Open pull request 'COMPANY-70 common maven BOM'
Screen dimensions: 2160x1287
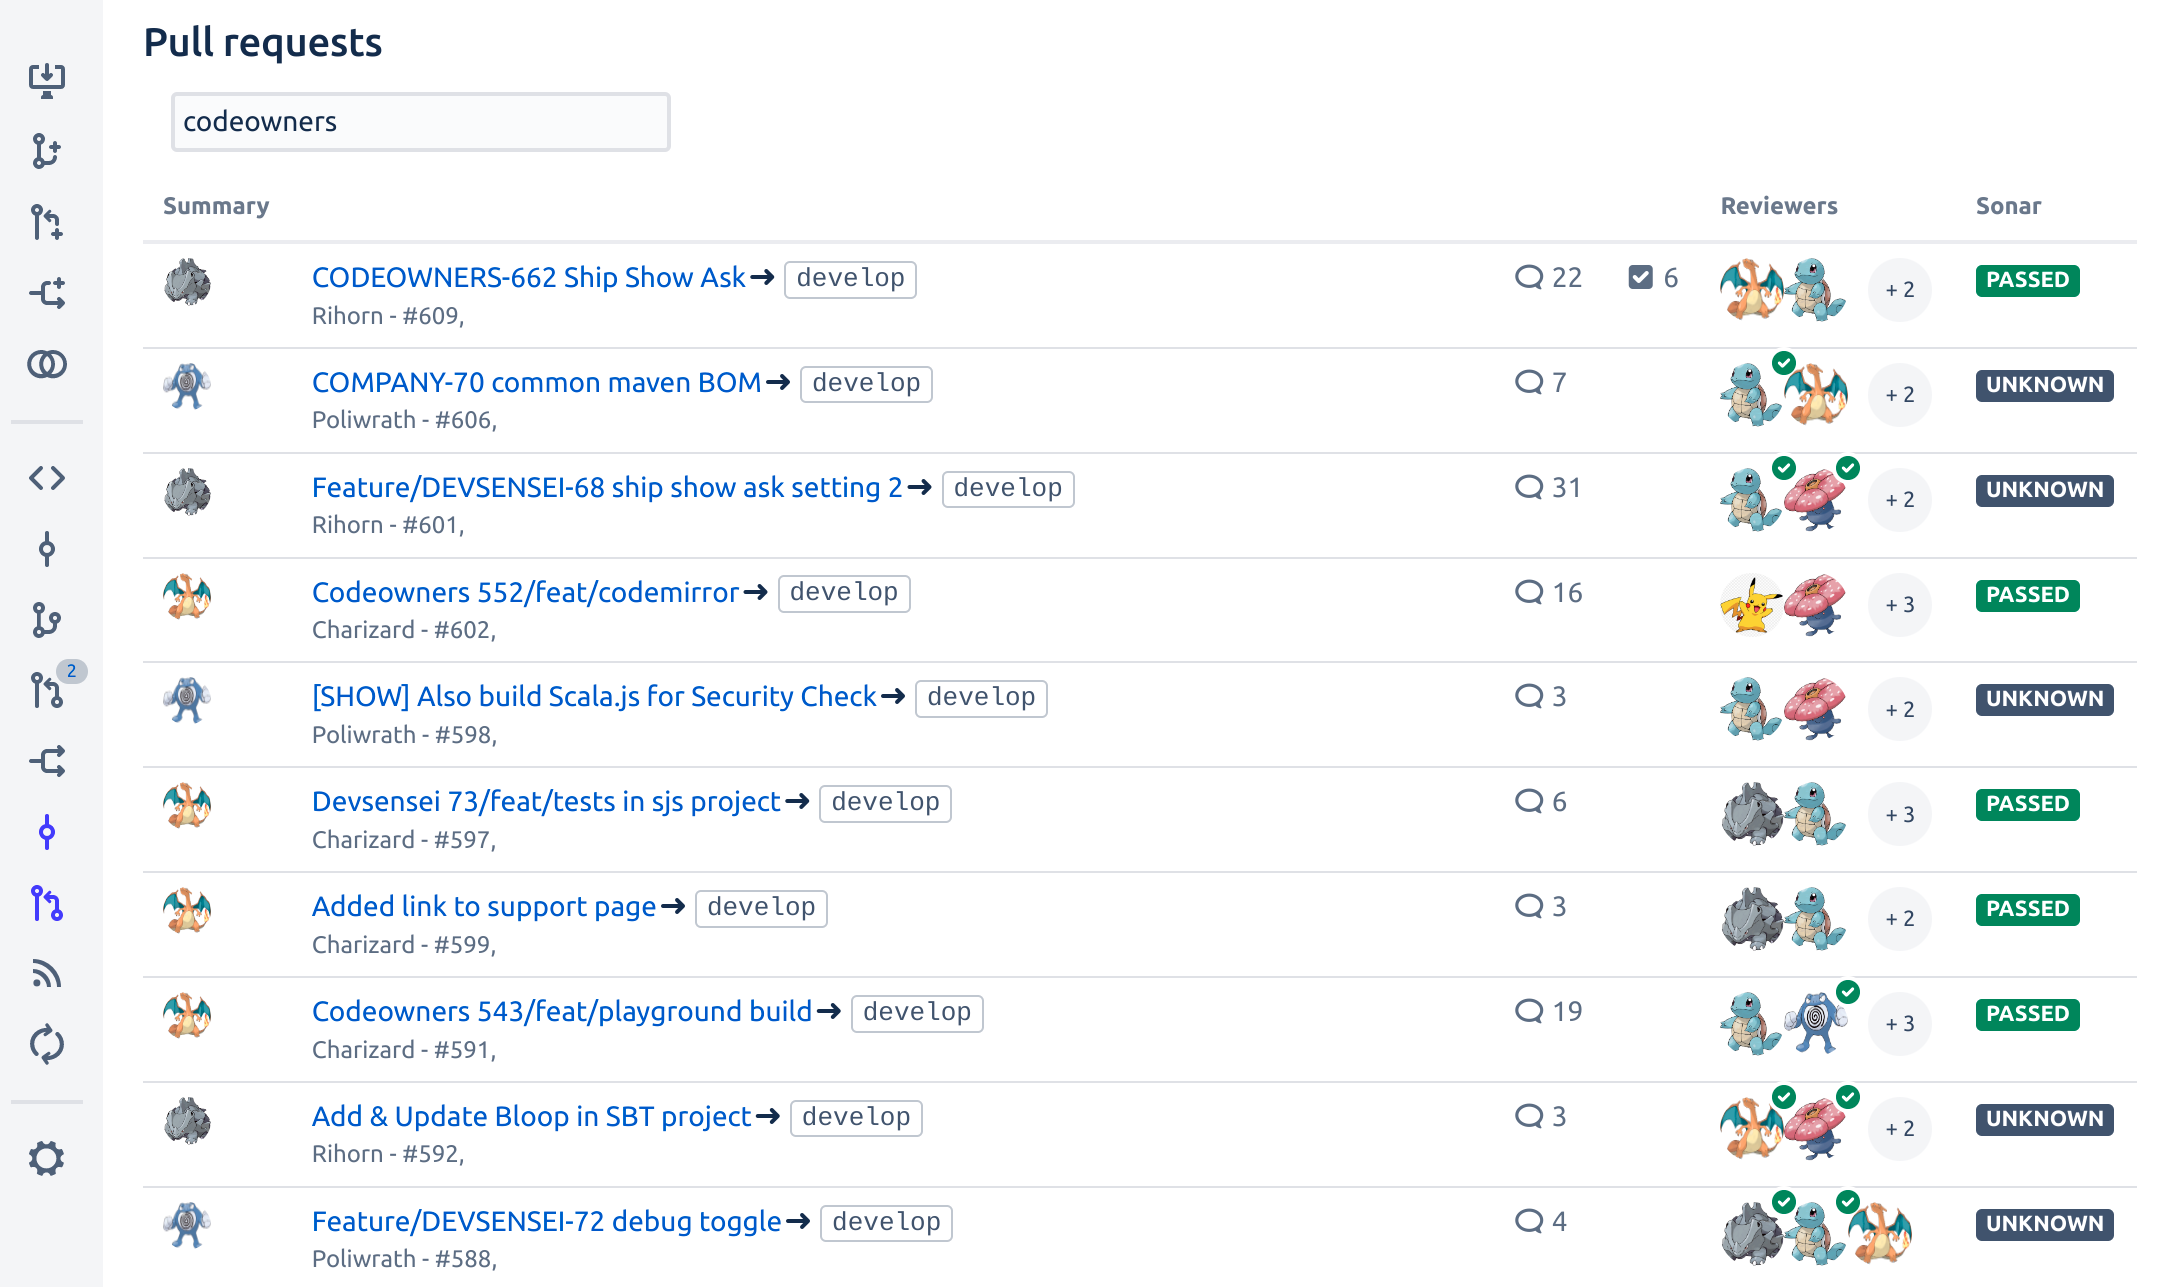pyautogui.click(x=537, y=382)
